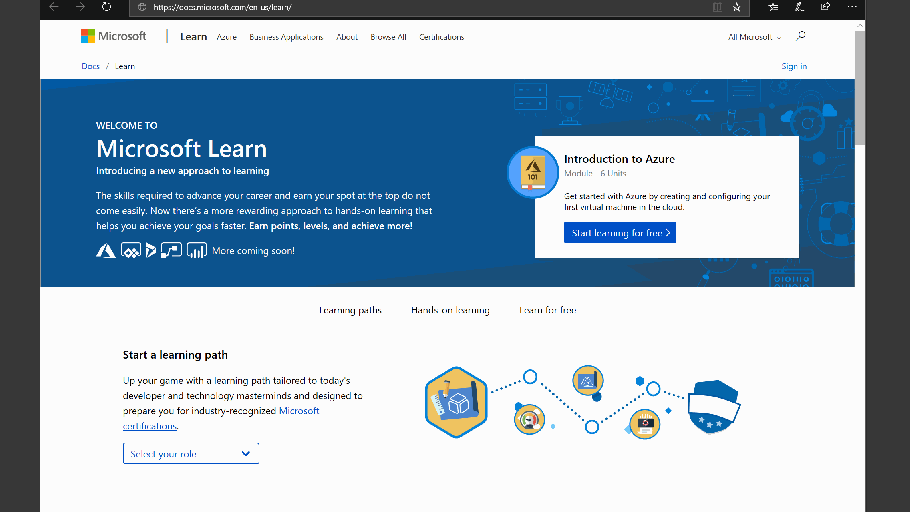Image resolution: width=910 pixels, height=512 pixels.
Task: Open the Azure nav item
Action: coord(226,37)
